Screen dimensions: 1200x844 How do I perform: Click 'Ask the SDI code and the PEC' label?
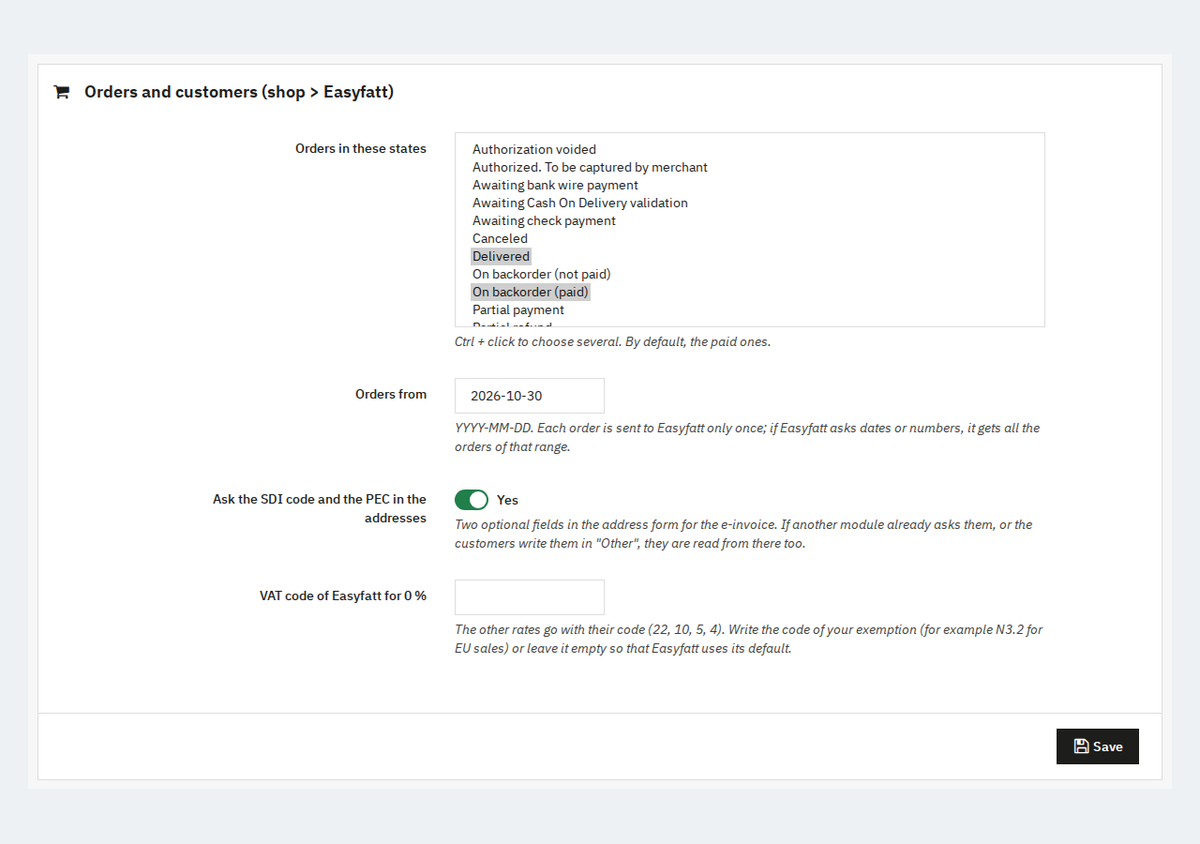coord(320,508)
